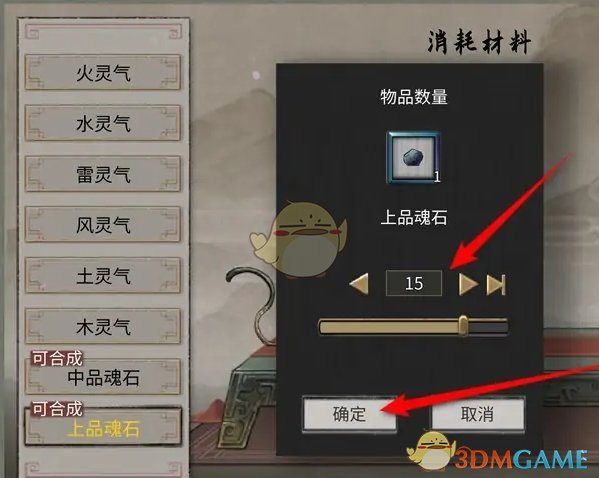Screen dimensions: 599x478
Task: Open the 木灵气 entry
Action: click(x=103, y=326)
